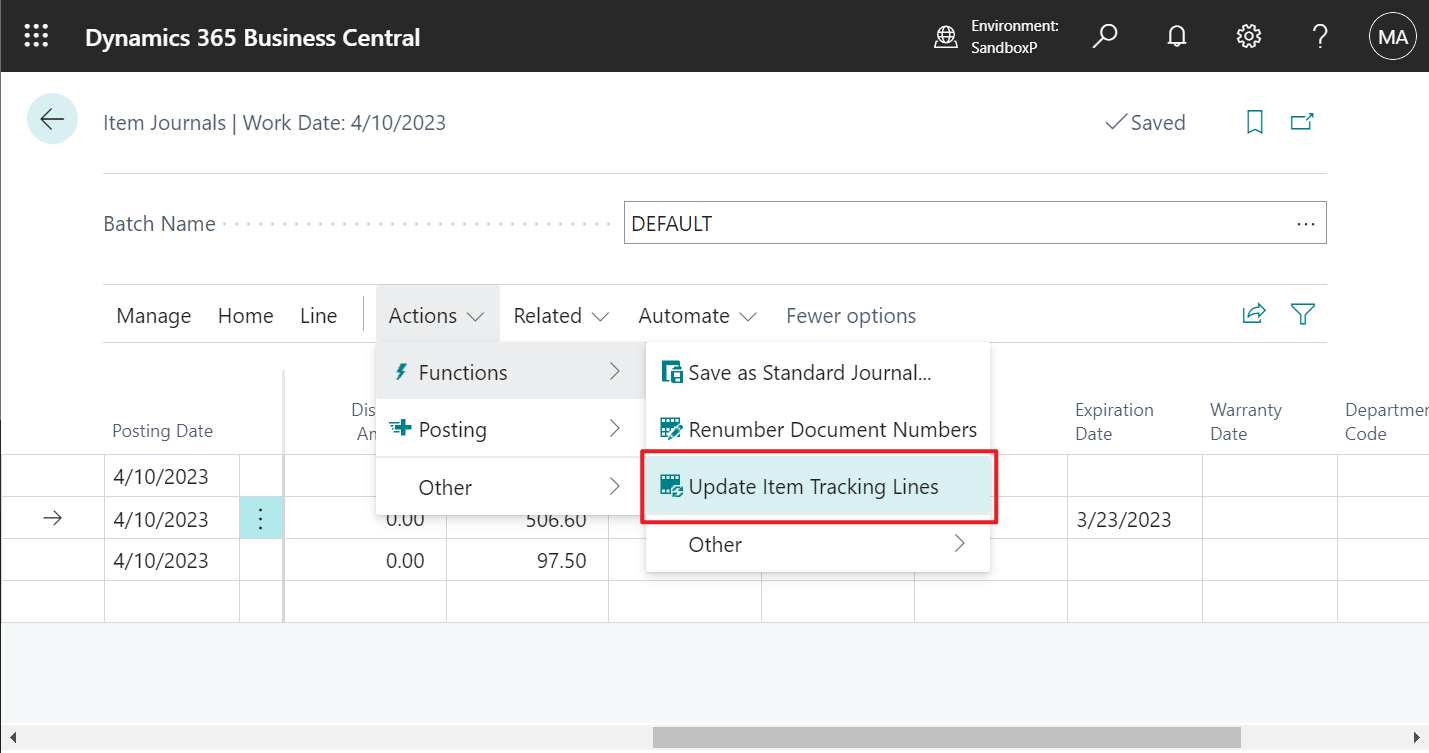Open the filter icon on the journal list
This screenshot has height=753, width=1429.
(x=1302, y=314)
